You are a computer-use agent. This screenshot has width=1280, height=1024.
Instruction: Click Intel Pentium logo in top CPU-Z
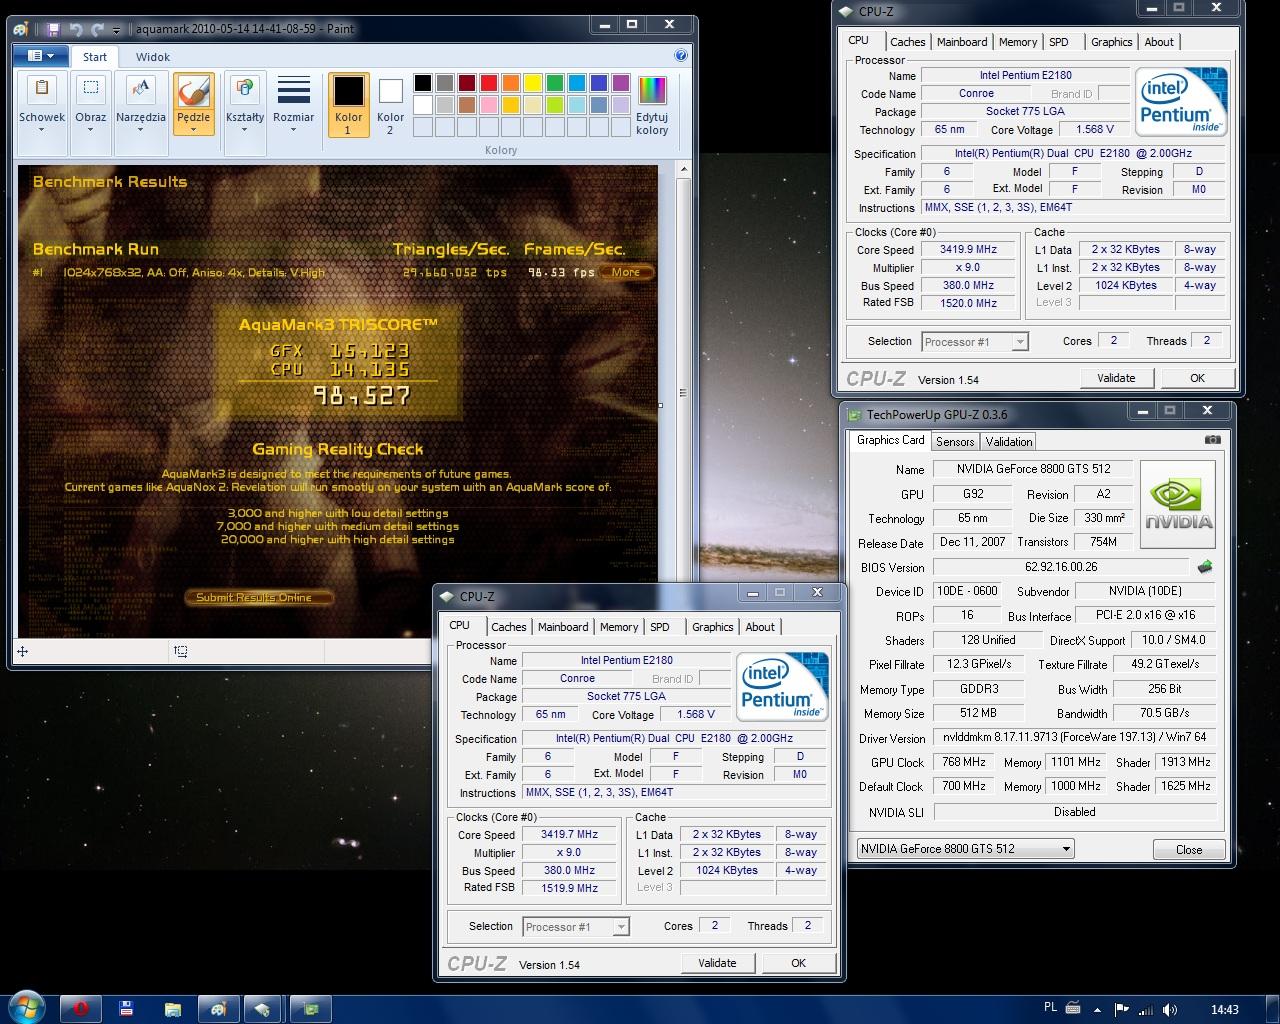tap(1181, 102)
